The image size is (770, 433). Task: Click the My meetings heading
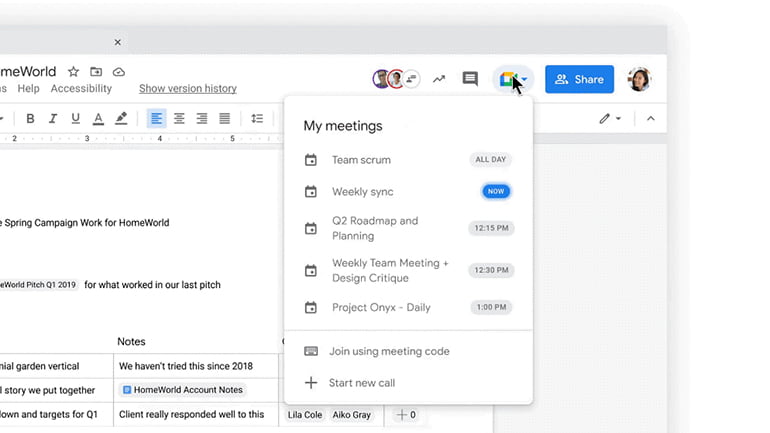pyautogui.click(x=343, y=126)
